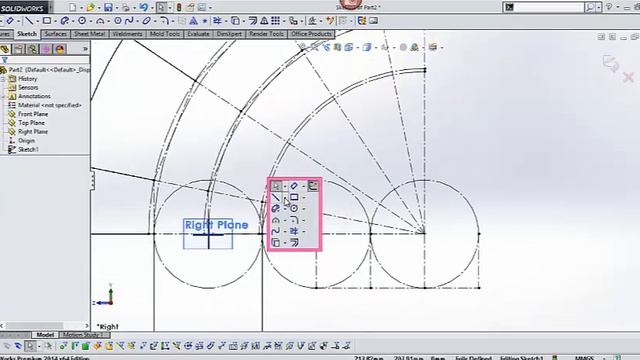This screenshot has width=640, height=360.
Task: Open the FeatureManager design tree tab icon
Action: point(5,49)
